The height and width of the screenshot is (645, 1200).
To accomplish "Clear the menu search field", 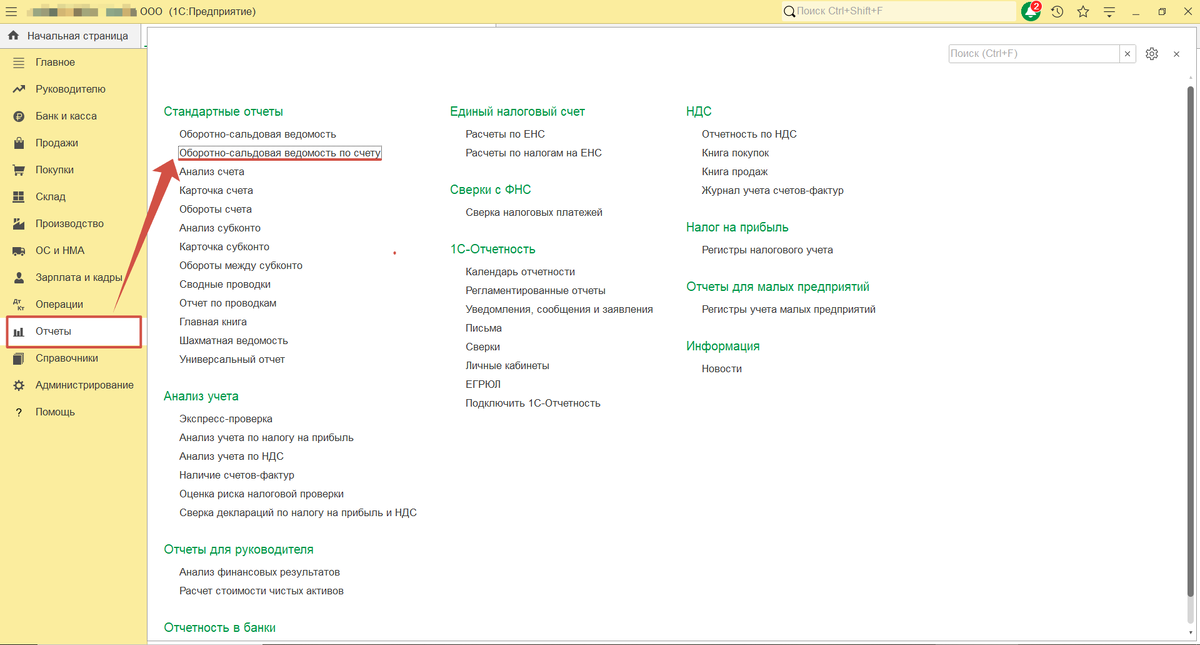I will [x=1128, y=54].
